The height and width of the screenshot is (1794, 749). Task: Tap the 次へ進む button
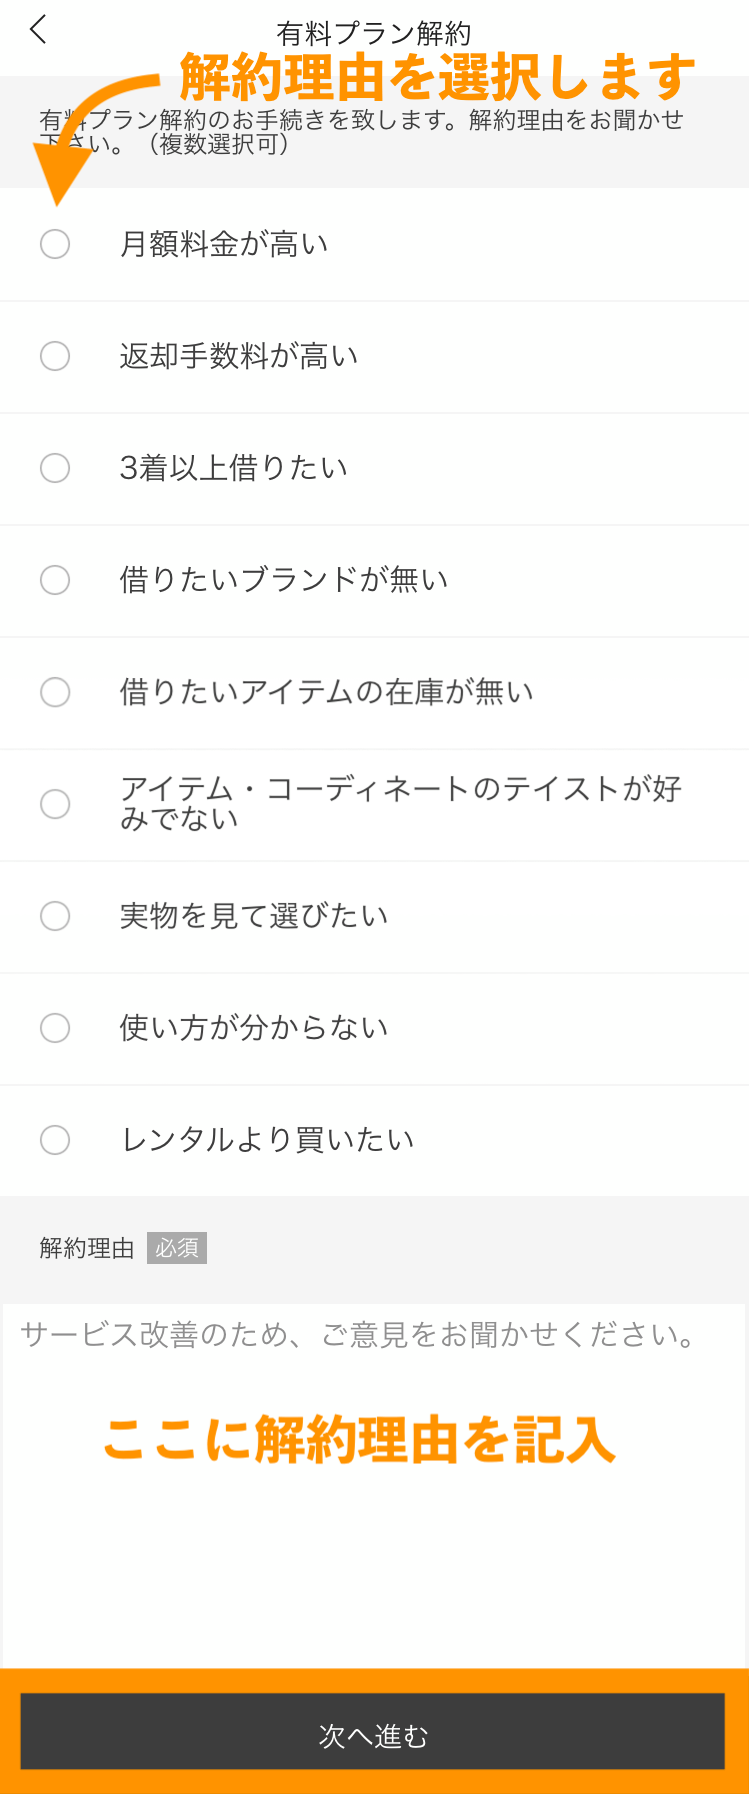373,1735
